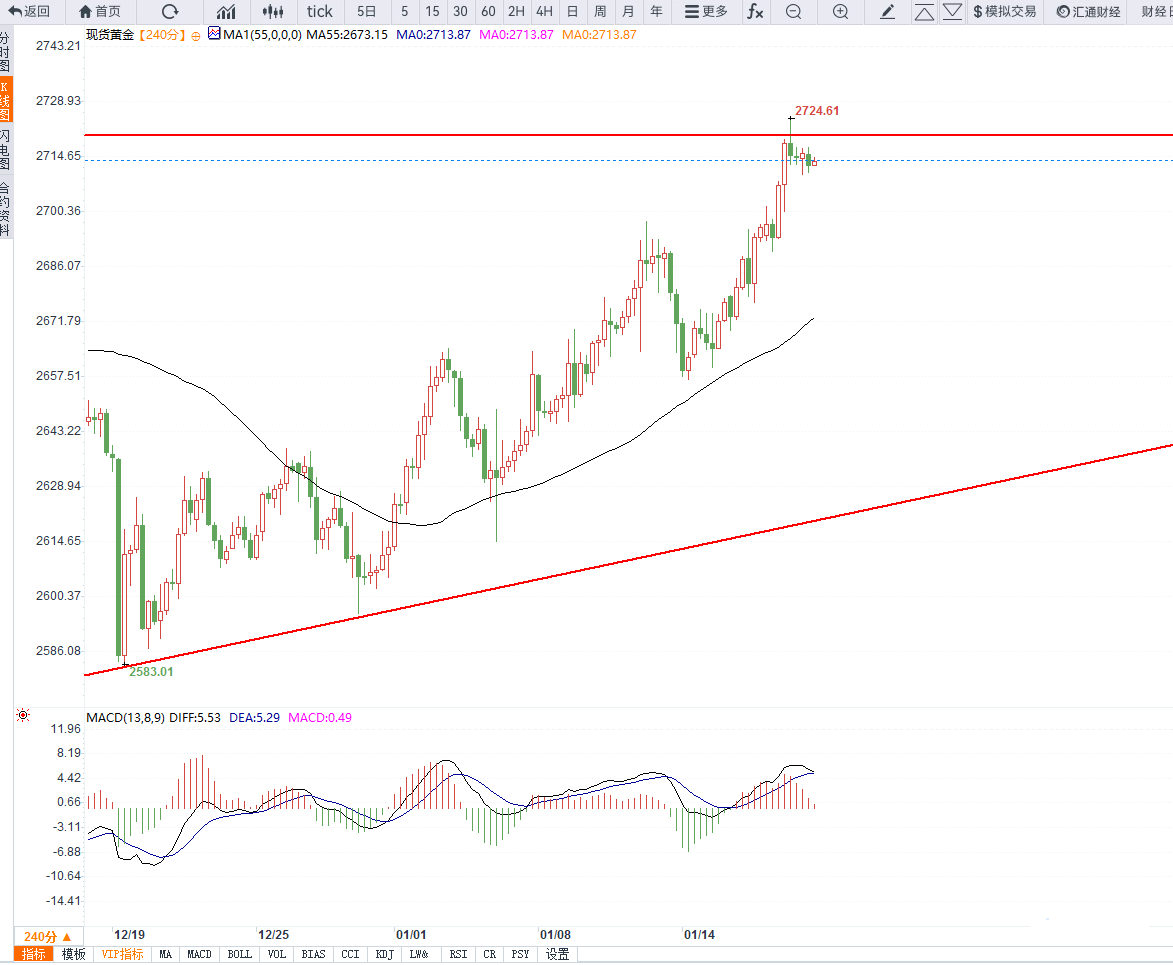The width and height of the screenshot is (1173, 965).
Task: Apply the VOL indicator
Action: coord(277,954)
